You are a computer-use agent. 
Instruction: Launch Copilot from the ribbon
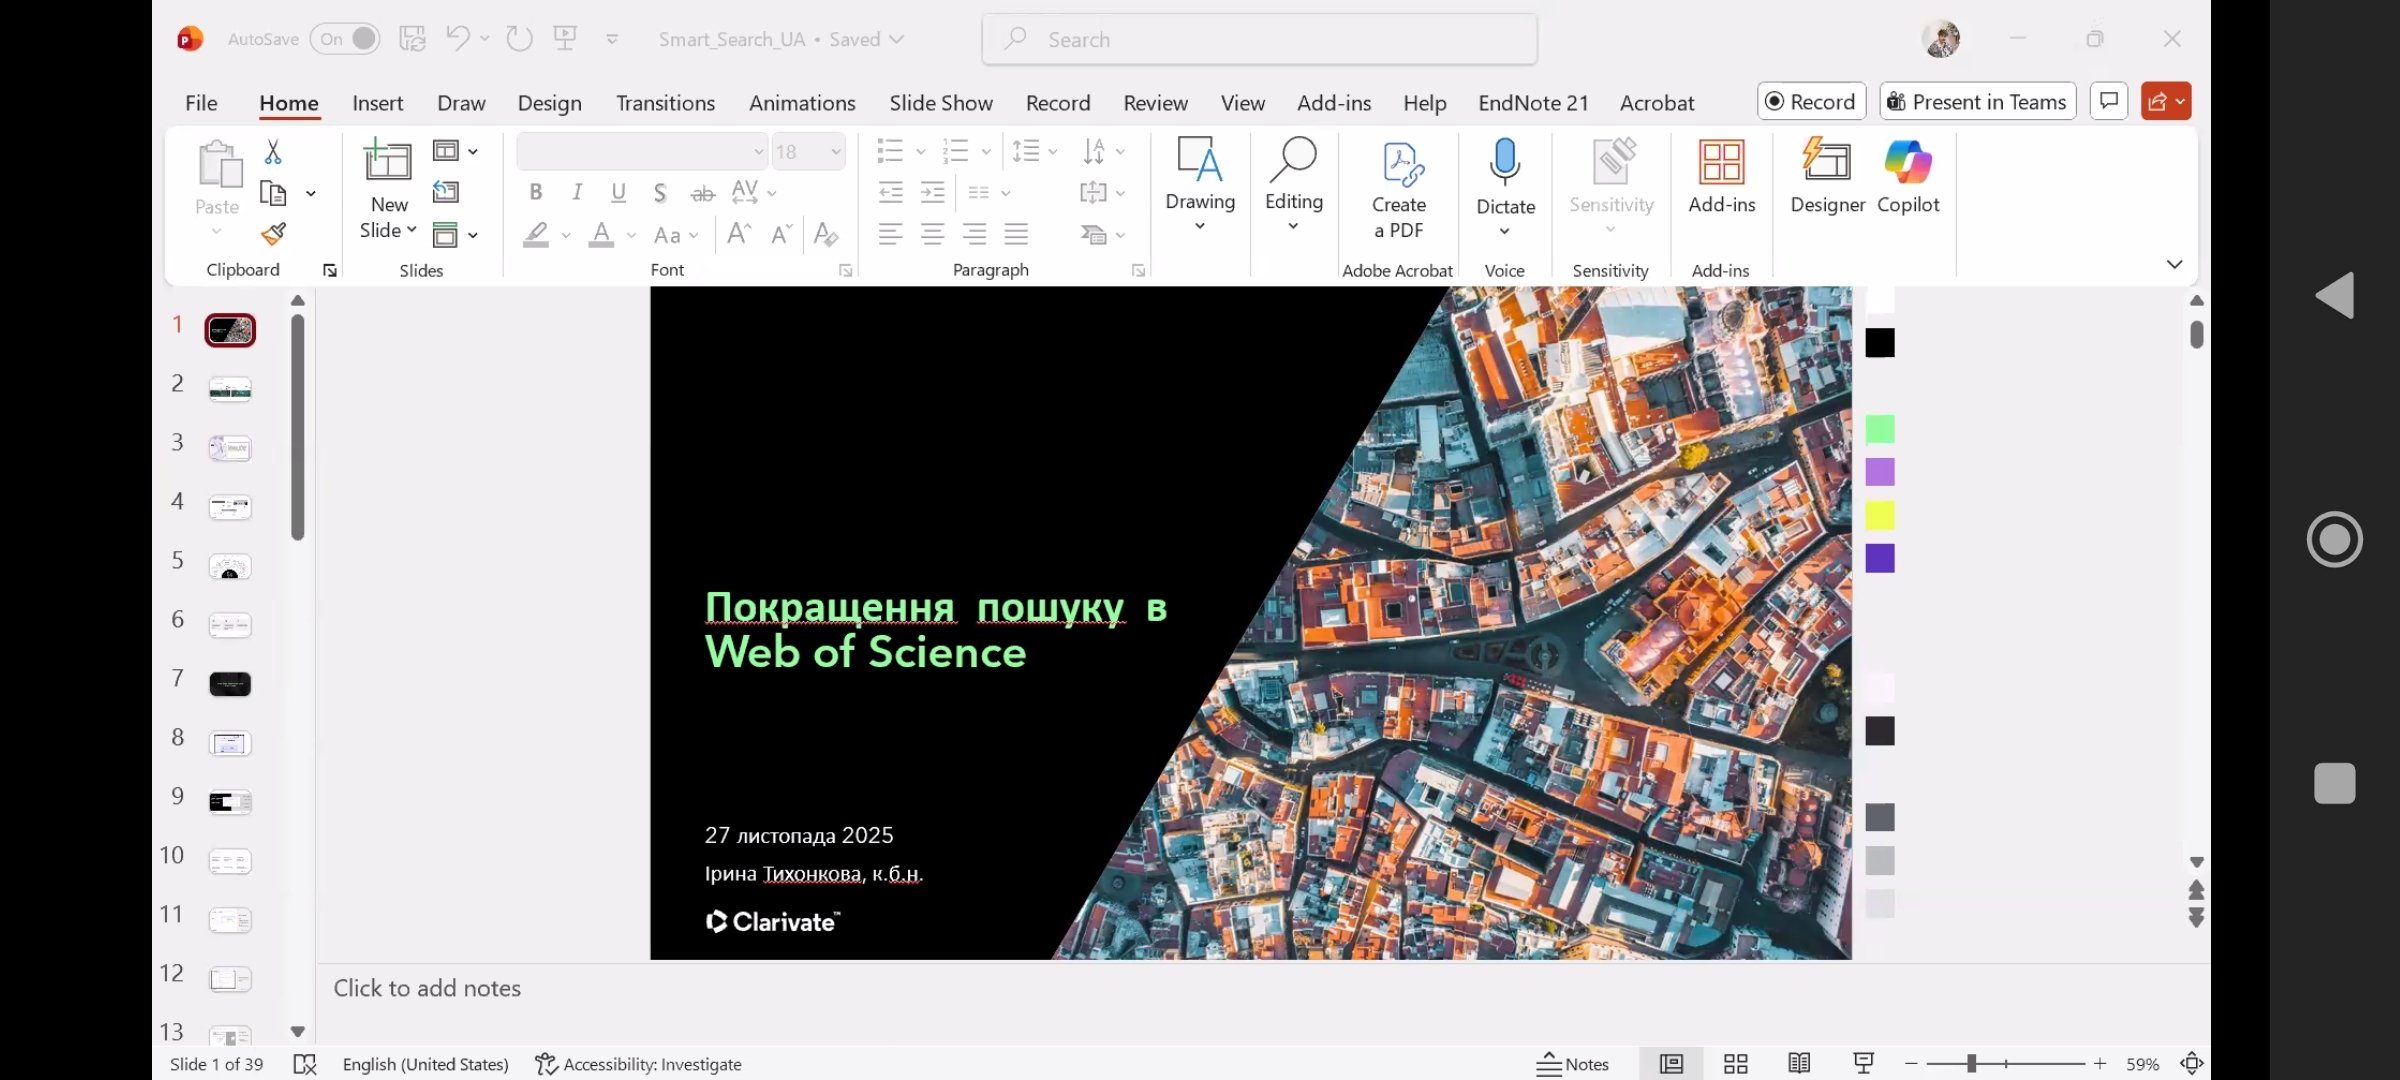[x=1907, y=177]
